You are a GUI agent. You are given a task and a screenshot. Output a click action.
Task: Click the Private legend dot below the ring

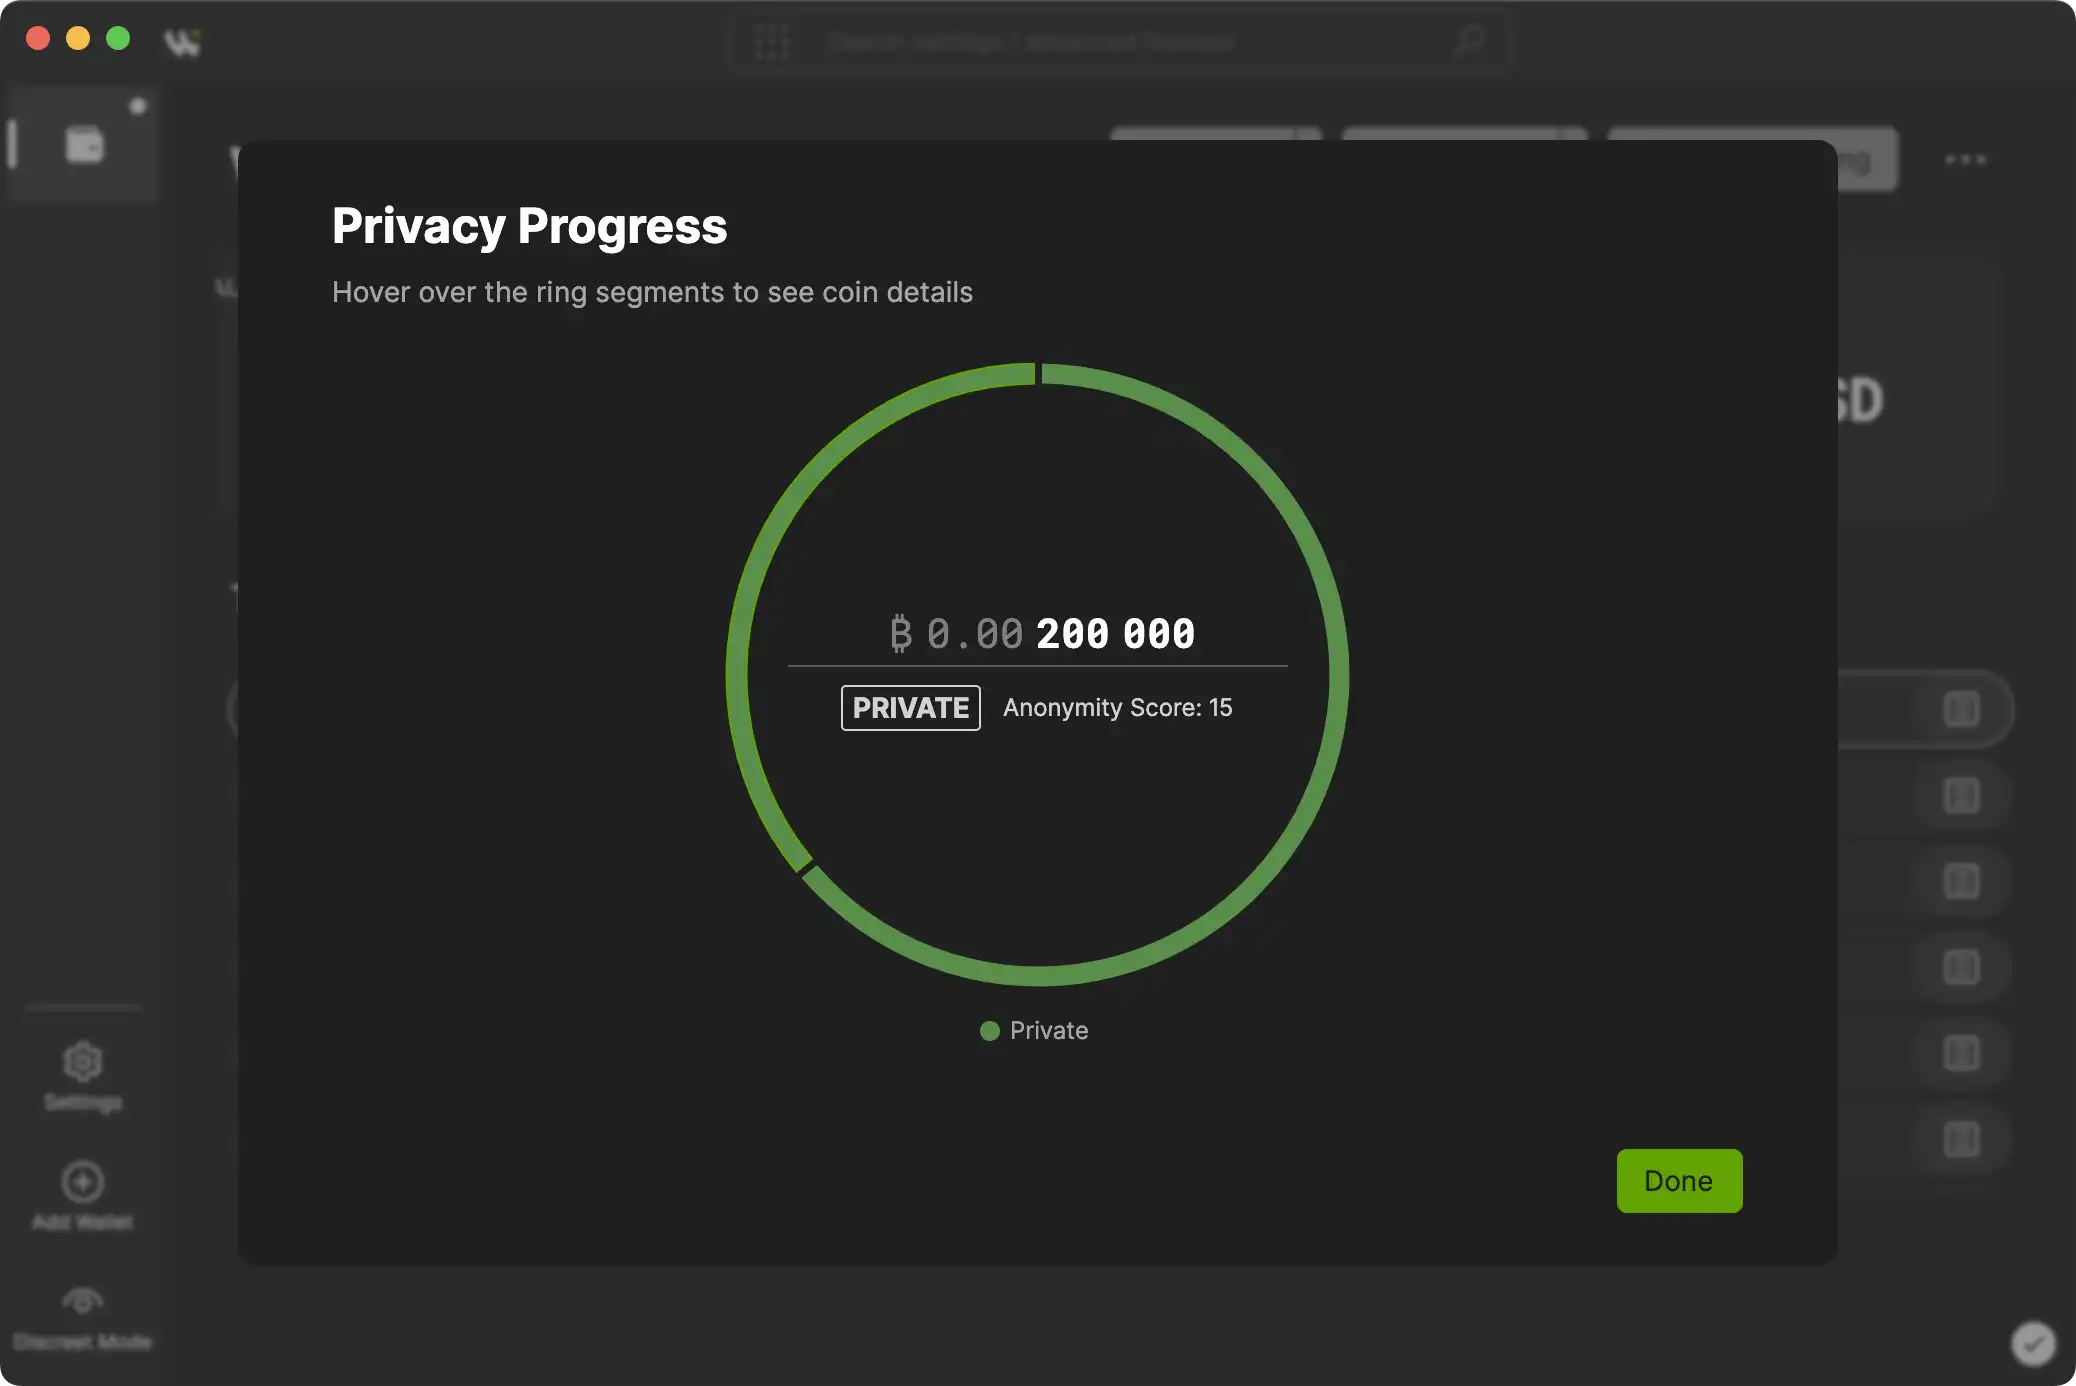990,1030
